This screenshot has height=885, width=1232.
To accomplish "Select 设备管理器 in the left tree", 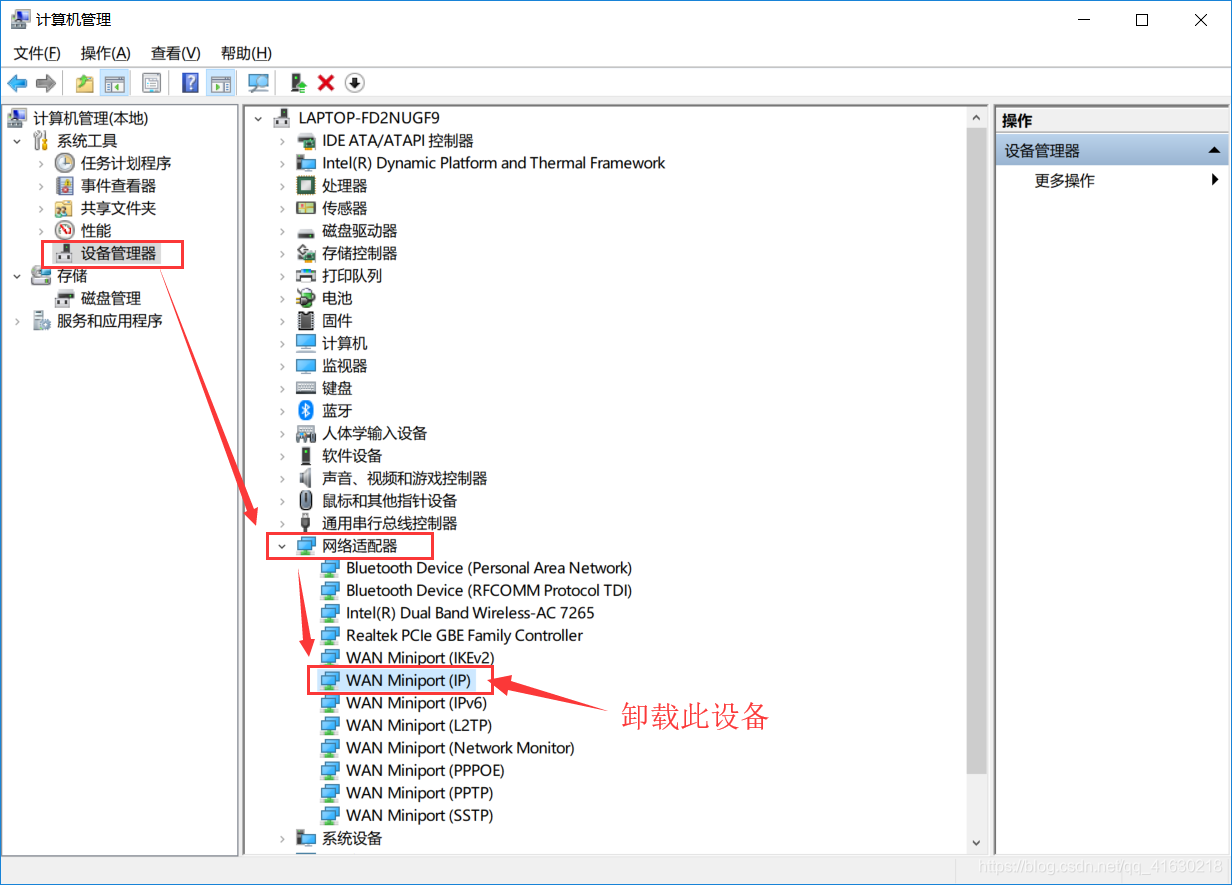I will click(119, 253).
